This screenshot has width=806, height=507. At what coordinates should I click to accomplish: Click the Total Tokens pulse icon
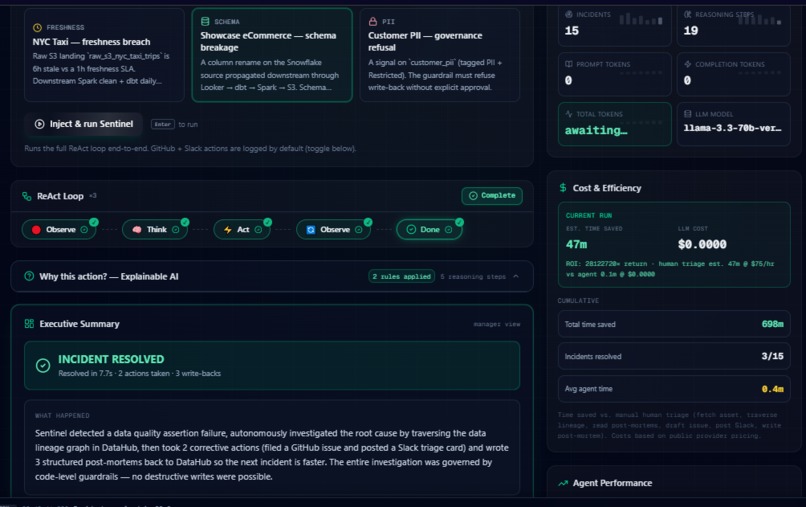(569, 114)
